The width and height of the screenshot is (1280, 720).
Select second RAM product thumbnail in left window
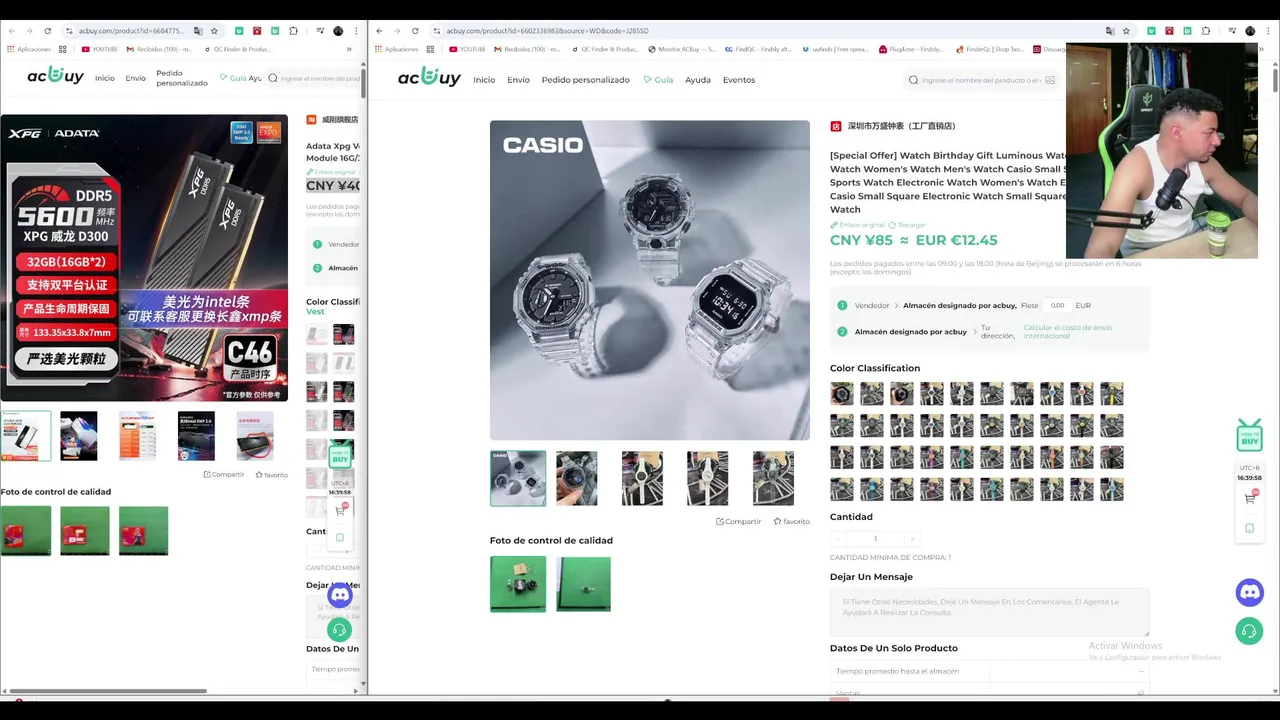[78, 436]
